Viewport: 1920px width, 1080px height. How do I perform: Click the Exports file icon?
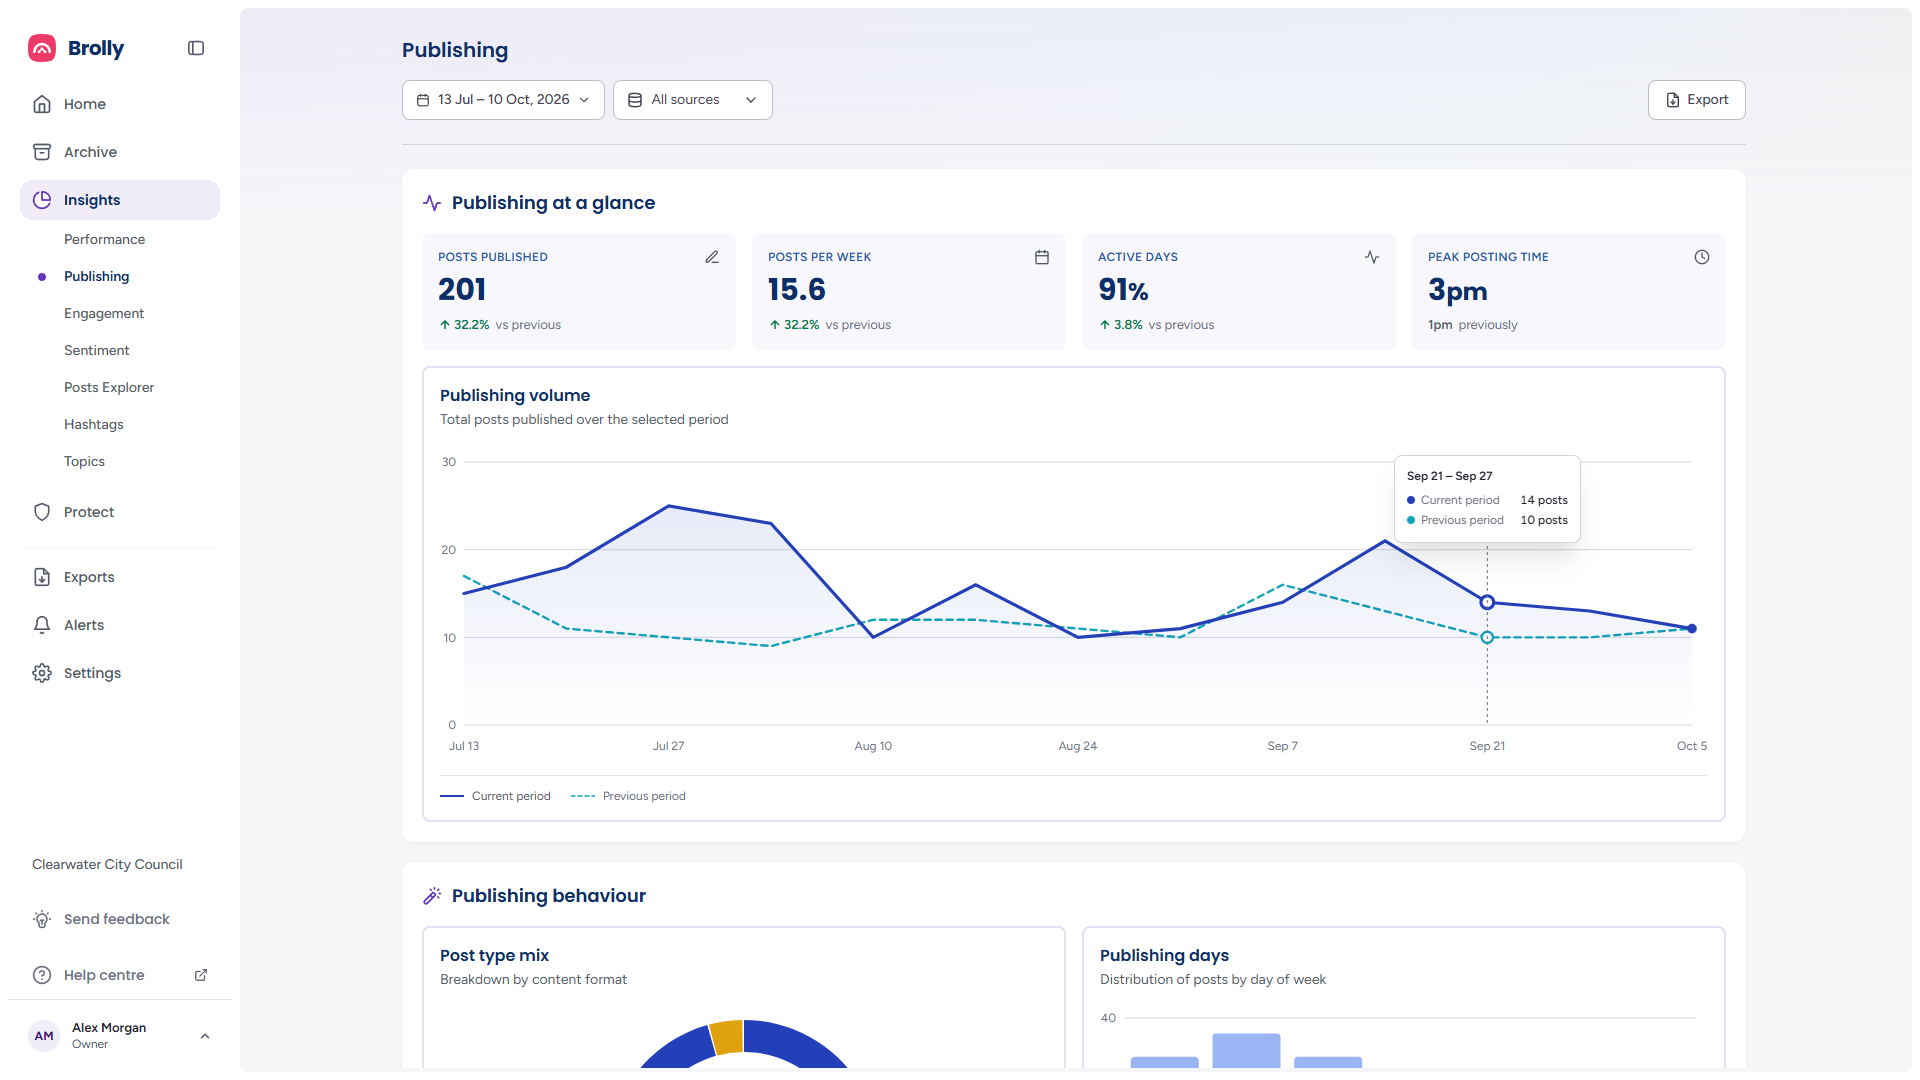pyautogui.click(x=42, y=577)
